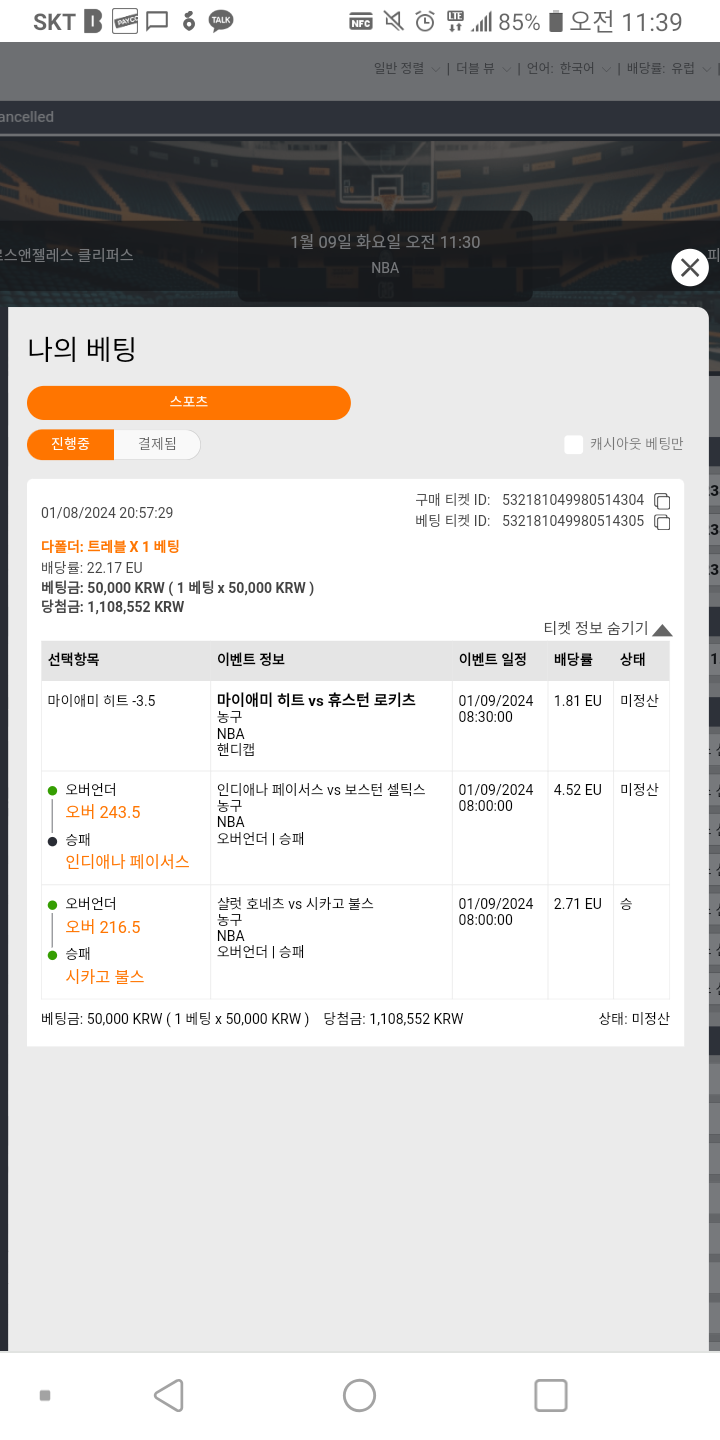Click 인디애나 페이서스 selection text
This screenshot has height=1440, width=720.
(x=127, y=861)
